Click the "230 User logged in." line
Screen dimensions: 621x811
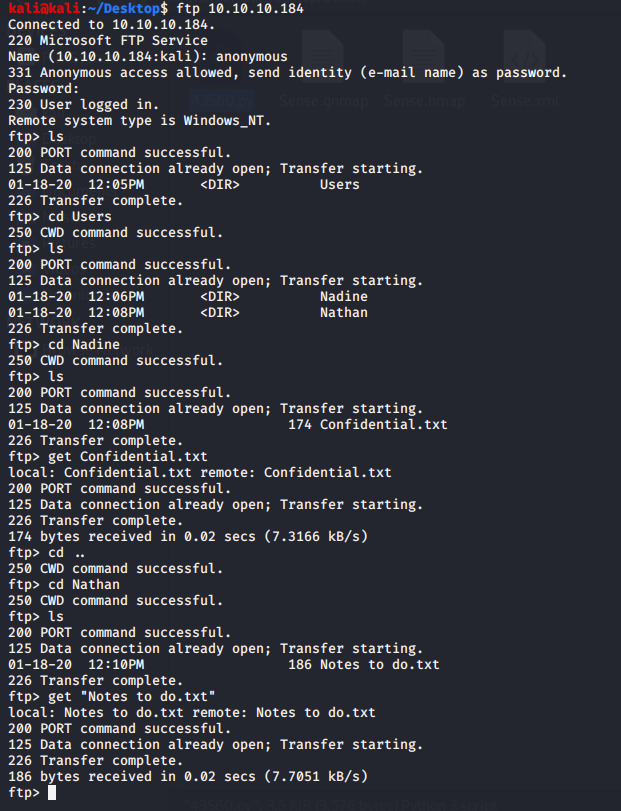83,104
